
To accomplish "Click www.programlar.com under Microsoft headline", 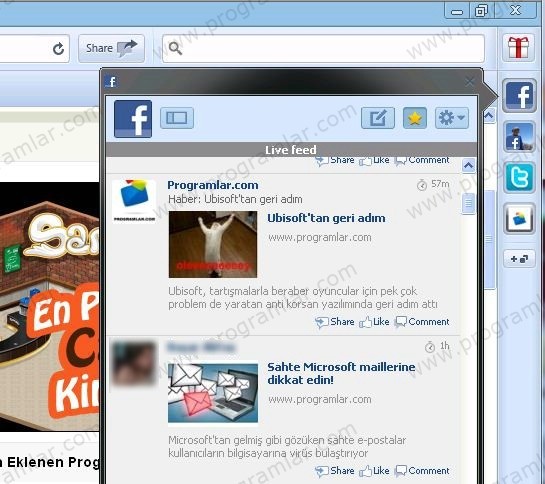I will tap(320, 400).
